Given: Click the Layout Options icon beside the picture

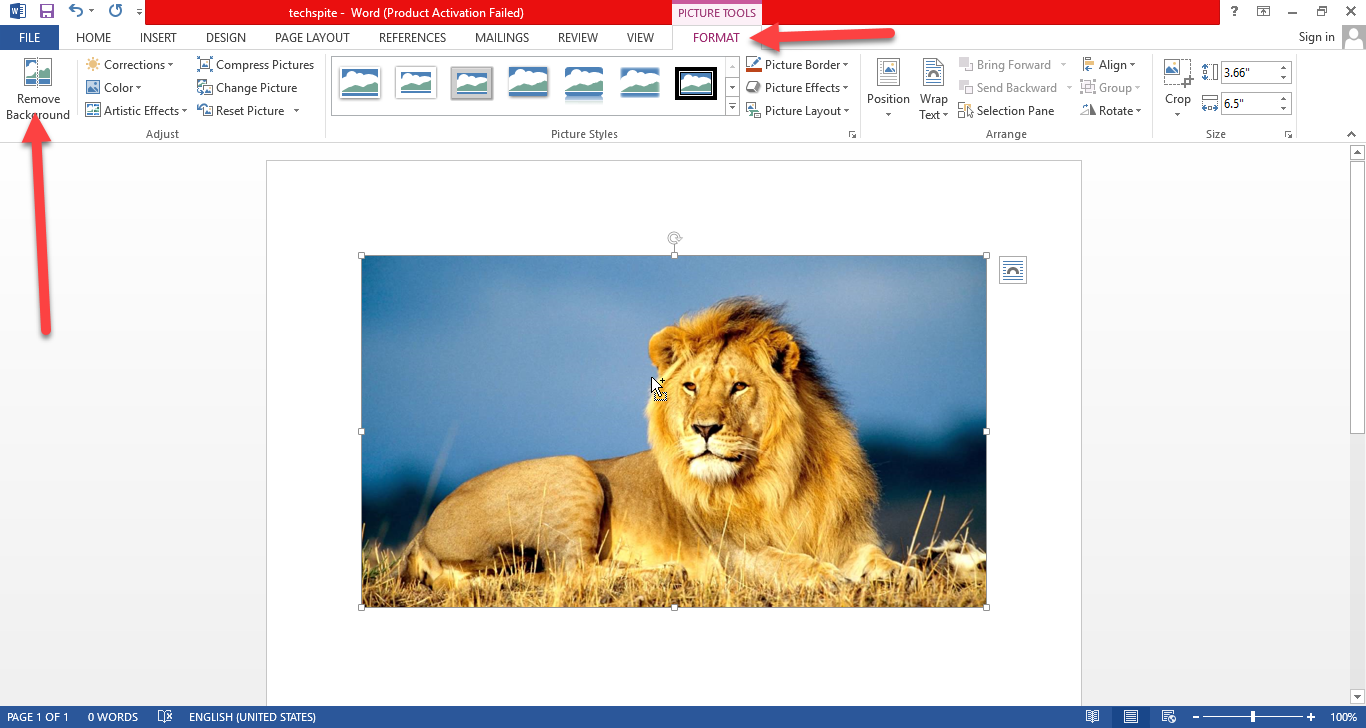Looking at the screenshot, I should click(x=1012, y=271).
